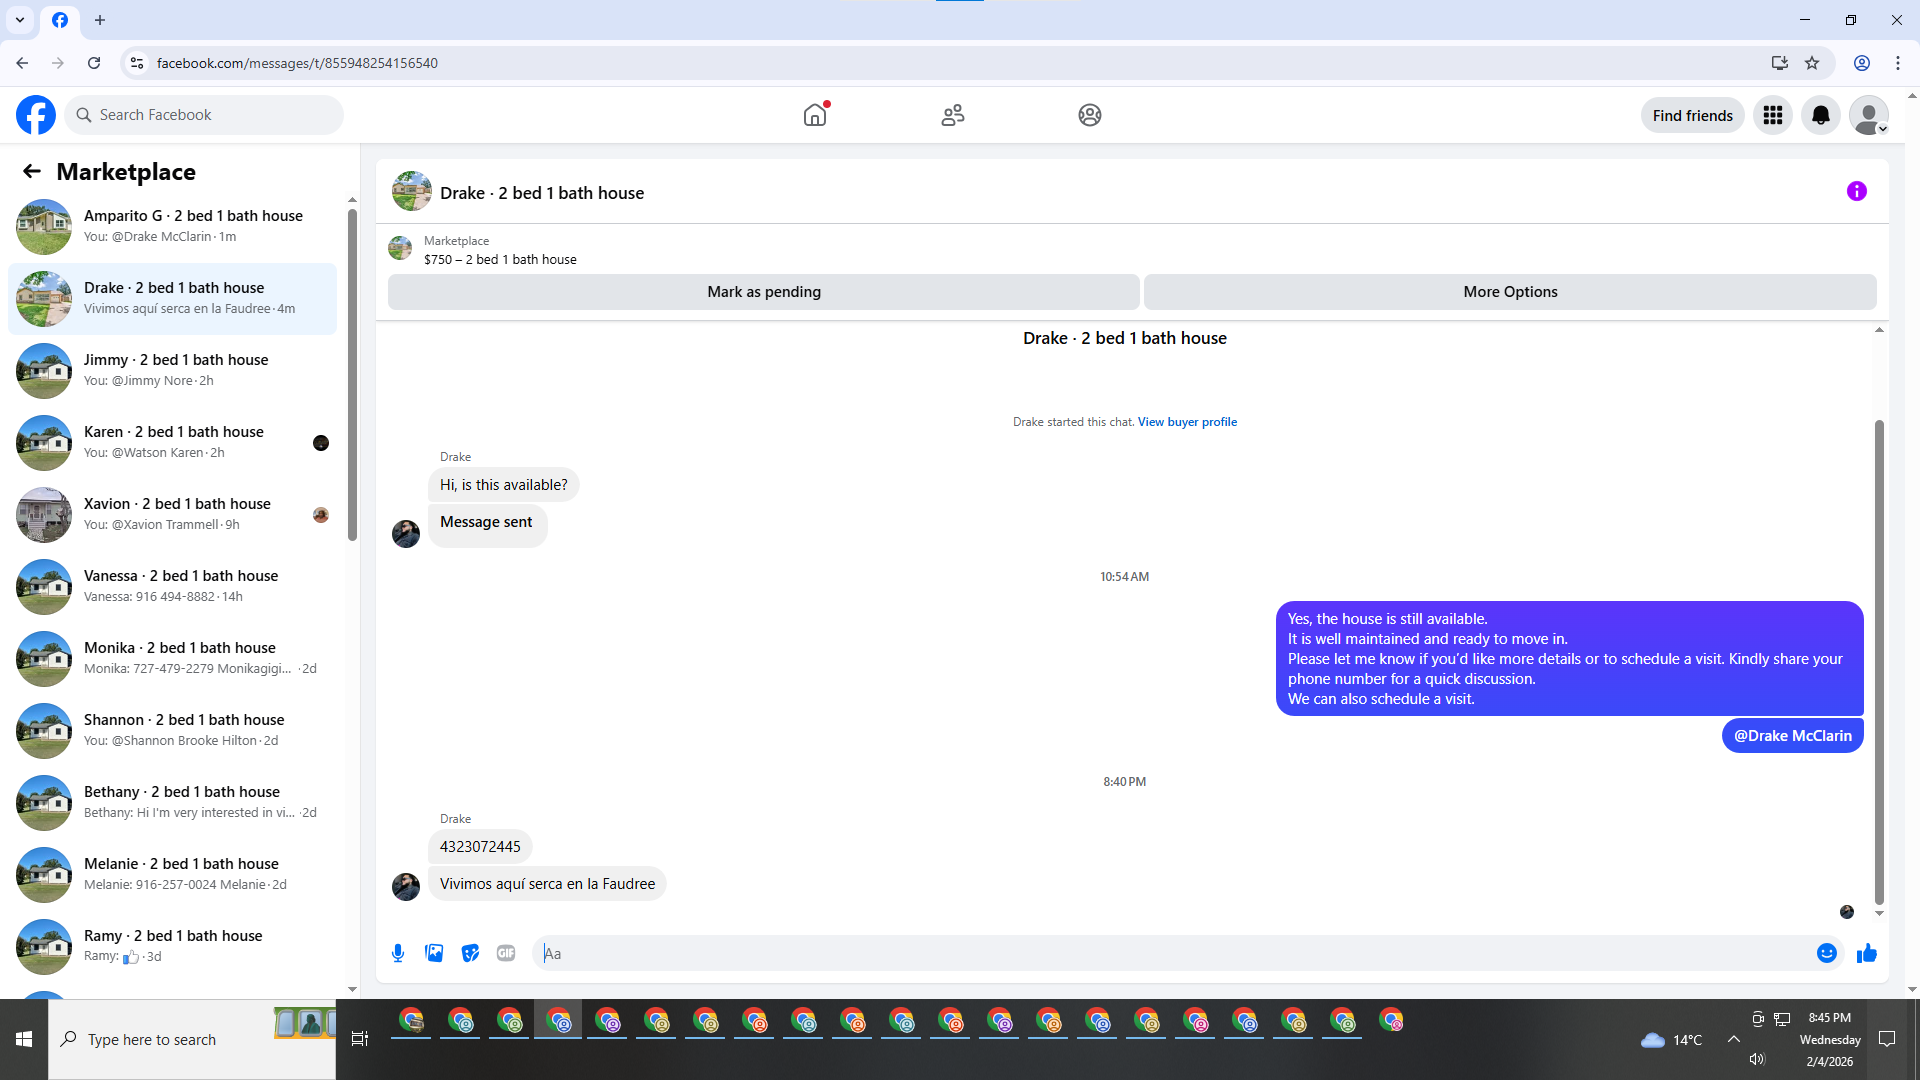The height and width of the screenshot is (1080, 1920).
Task: Attach a photo with the image icon
Action: [434, 953]
